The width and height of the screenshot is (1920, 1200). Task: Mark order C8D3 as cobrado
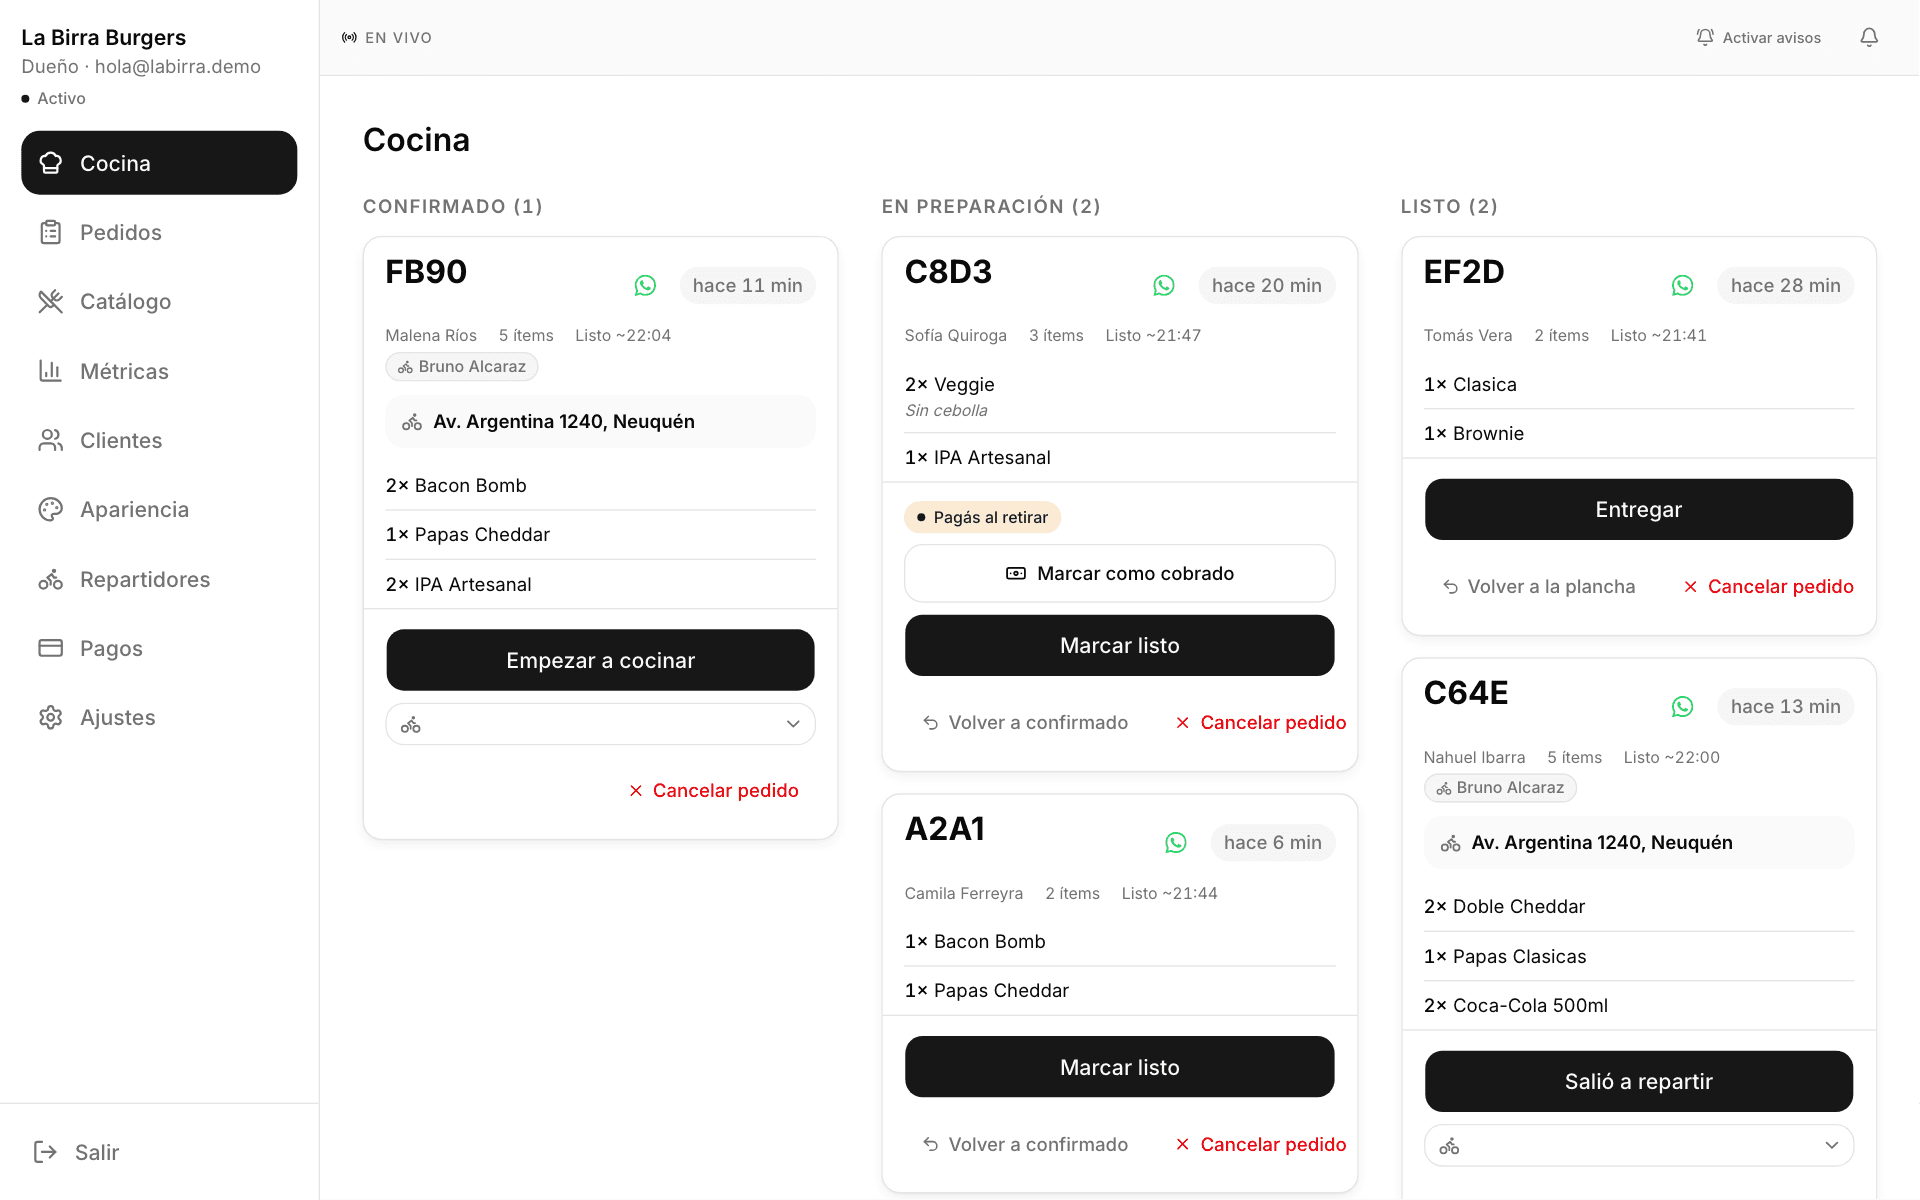point(1119,573)
